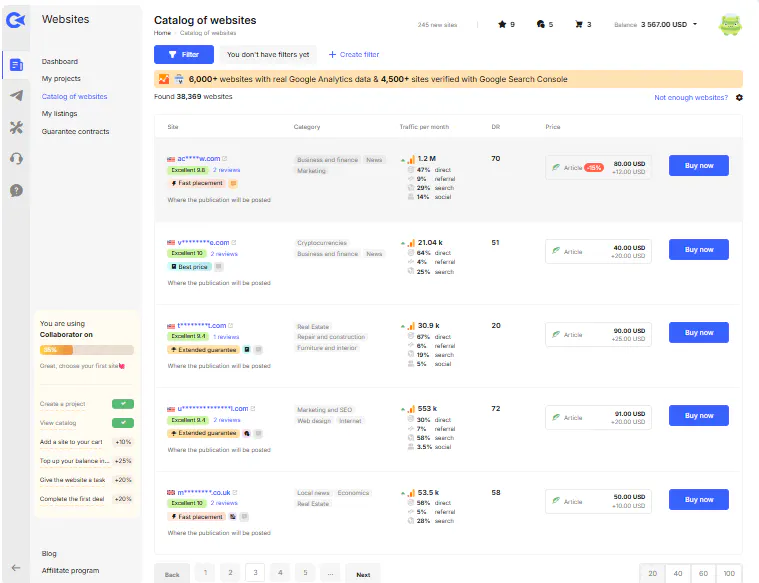This screenshot has width=759, height=583.
Task: Sort by the DR column header
Action: pyautogui.click(x=496, y=126)
